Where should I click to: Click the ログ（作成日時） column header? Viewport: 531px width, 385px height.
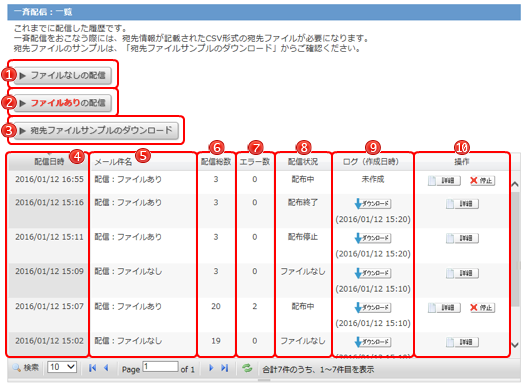pyautogui.click(x=373, y=162)
